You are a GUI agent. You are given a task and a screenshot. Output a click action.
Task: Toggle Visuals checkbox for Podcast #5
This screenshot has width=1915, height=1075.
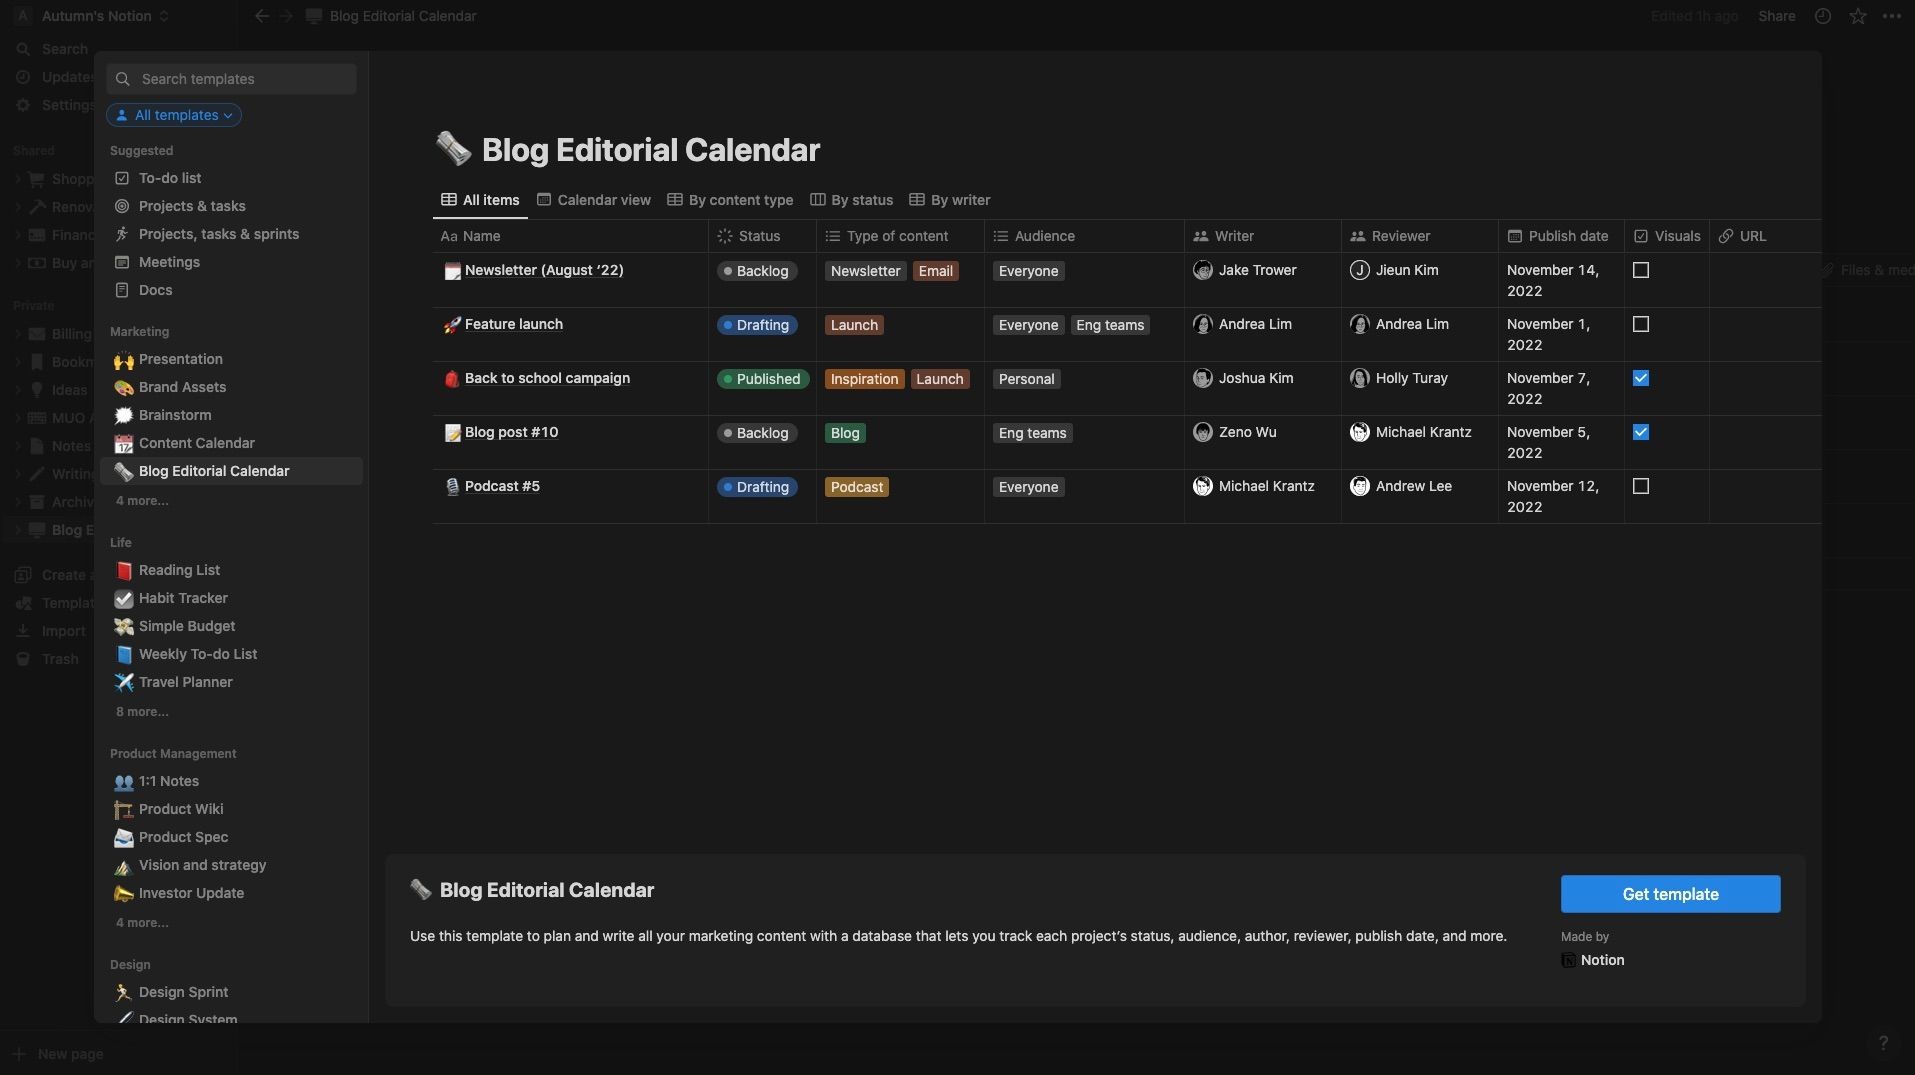pos(1641,487)
